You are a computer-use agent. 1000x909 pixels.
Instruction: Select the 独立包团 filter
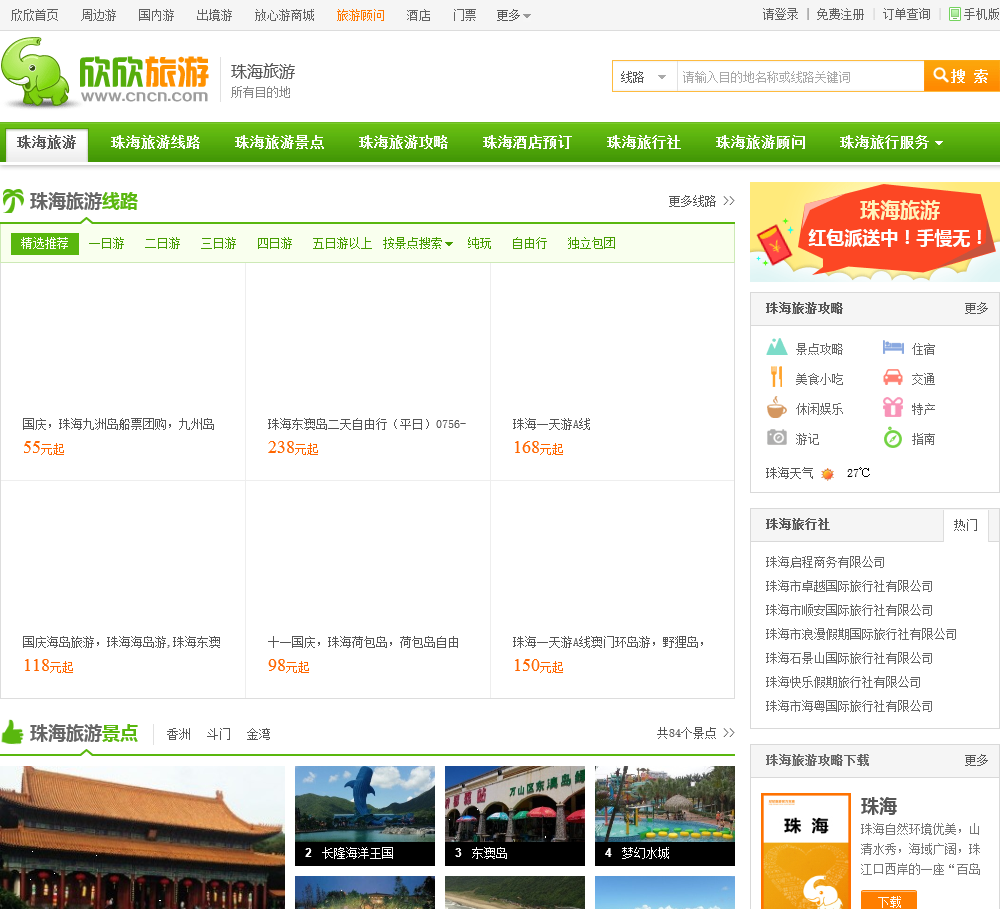pos(591,243)
